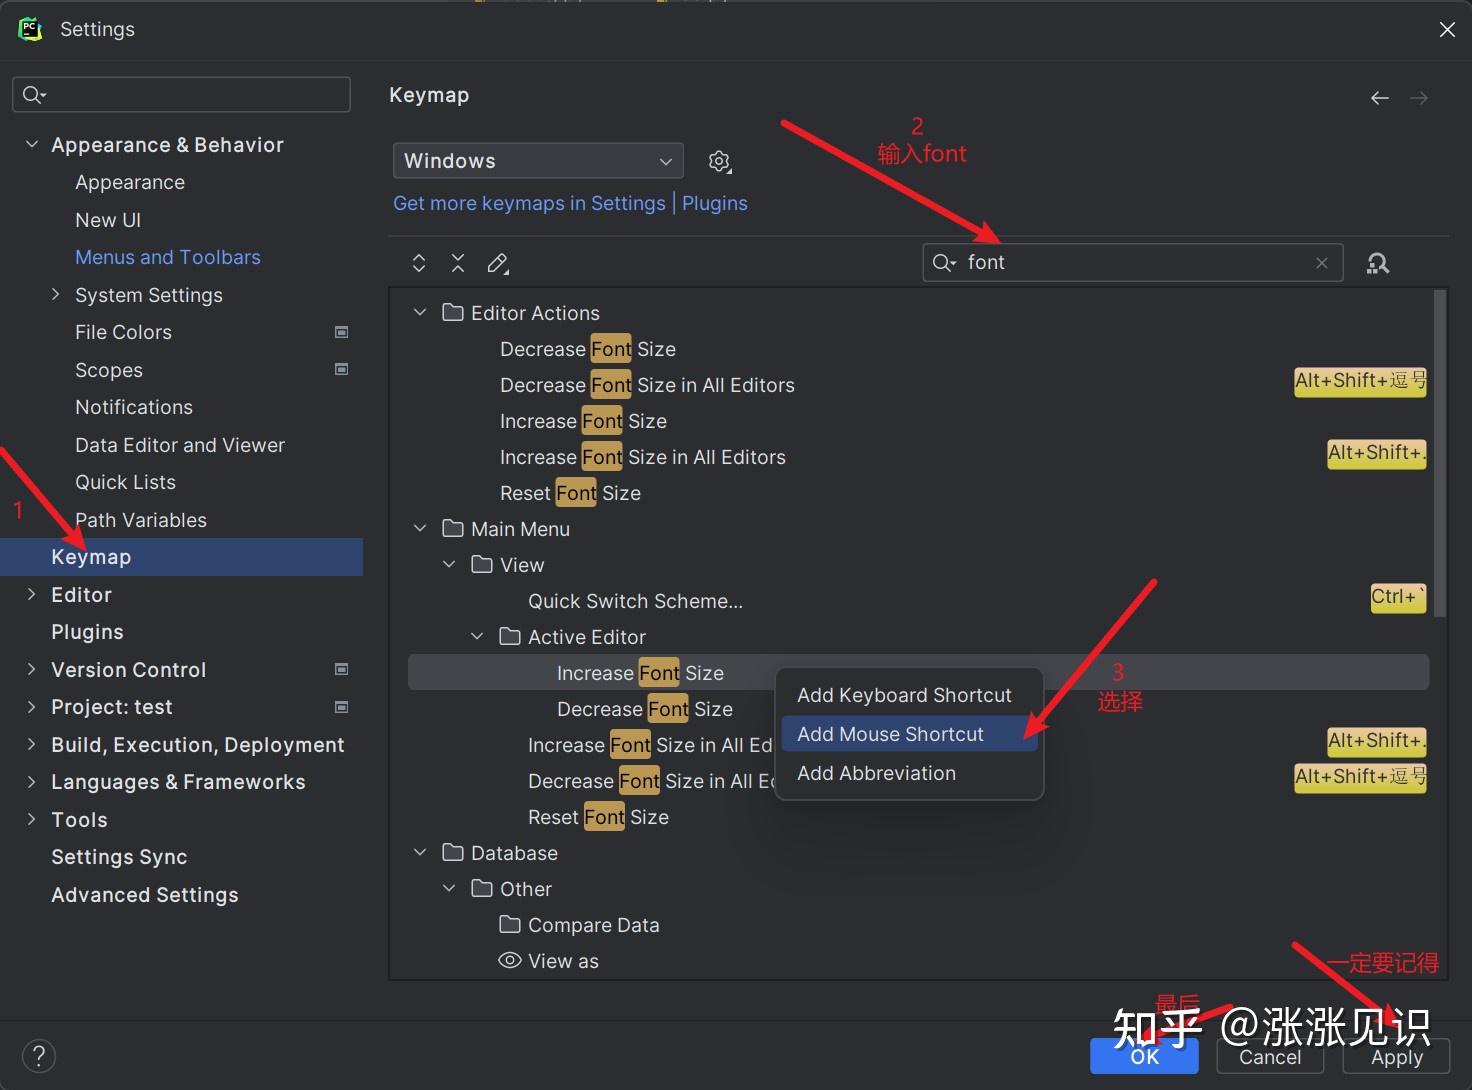
Task: Open the Windows keymap dropdown
Action: click(538, 161)
